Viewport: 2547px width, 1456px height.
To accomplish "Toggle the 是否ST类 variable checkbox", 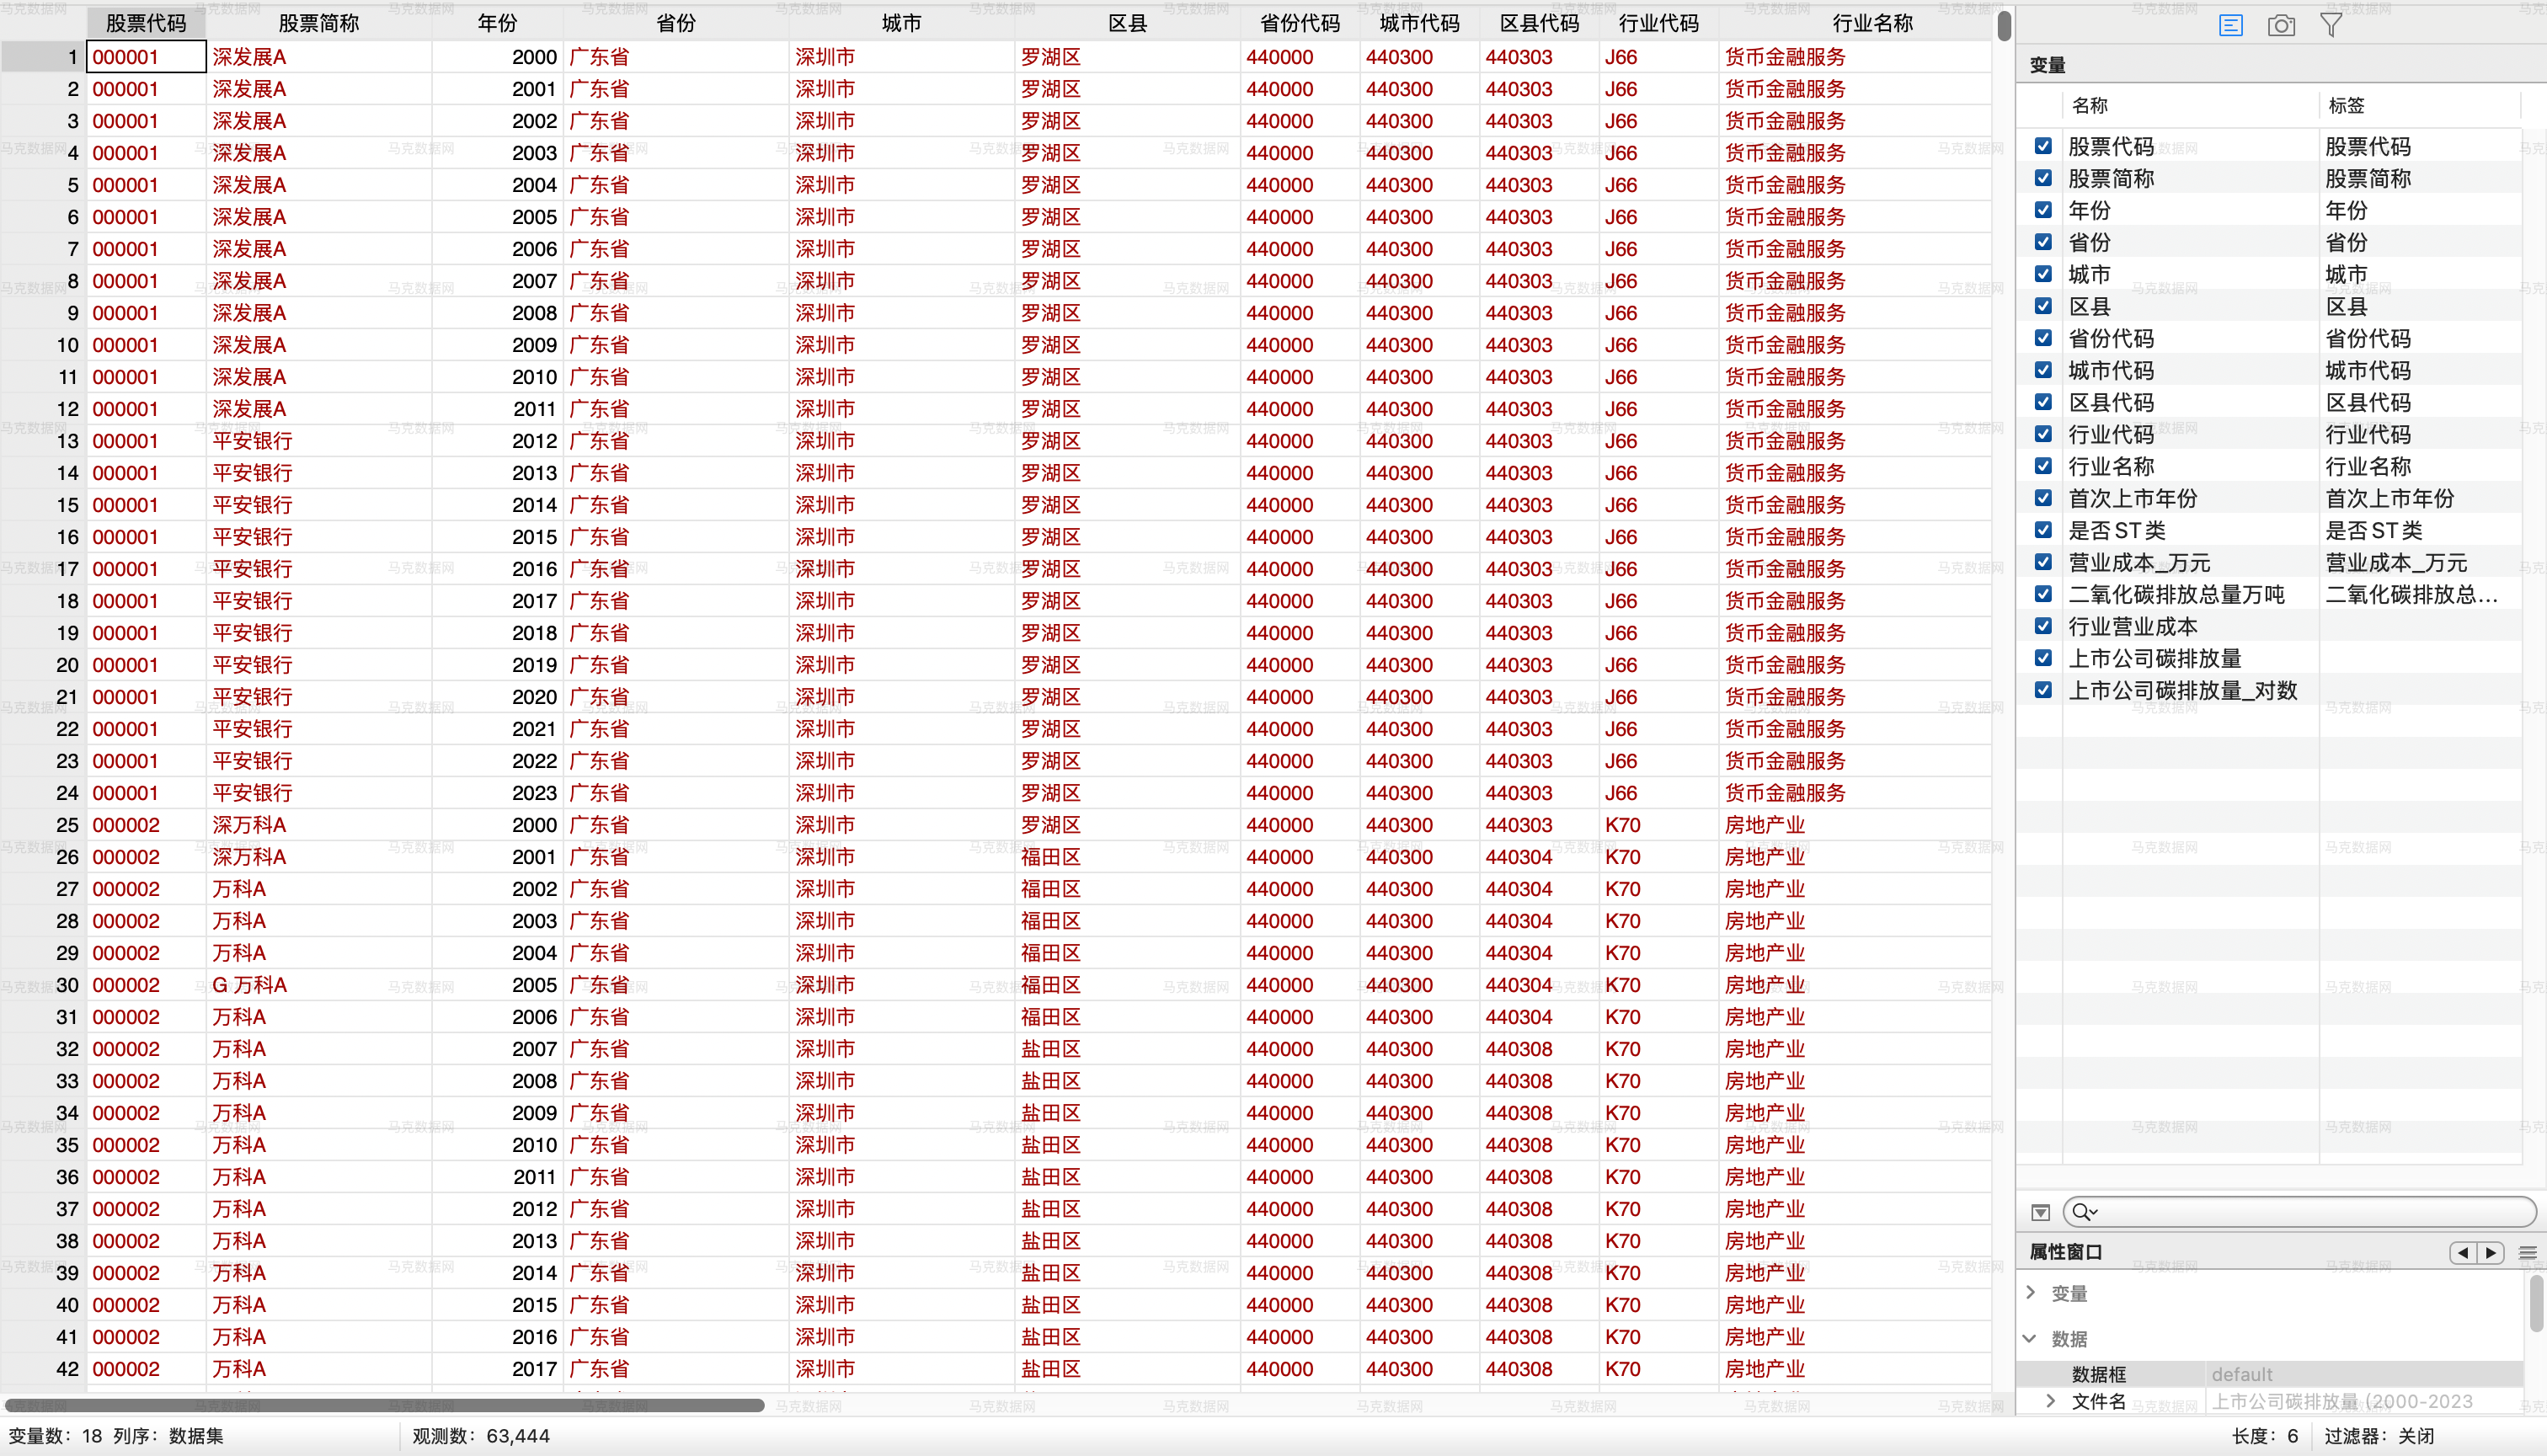I will (2043, 530).
